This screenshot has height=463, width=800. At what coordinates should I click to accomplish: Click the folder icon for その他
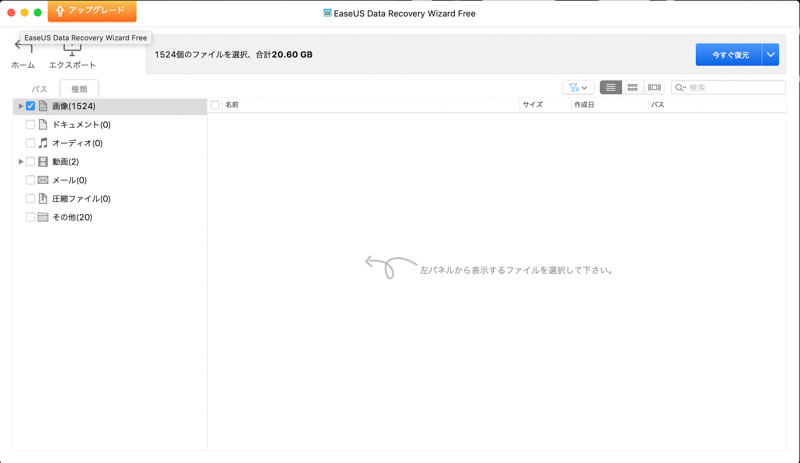coord(43,217)
